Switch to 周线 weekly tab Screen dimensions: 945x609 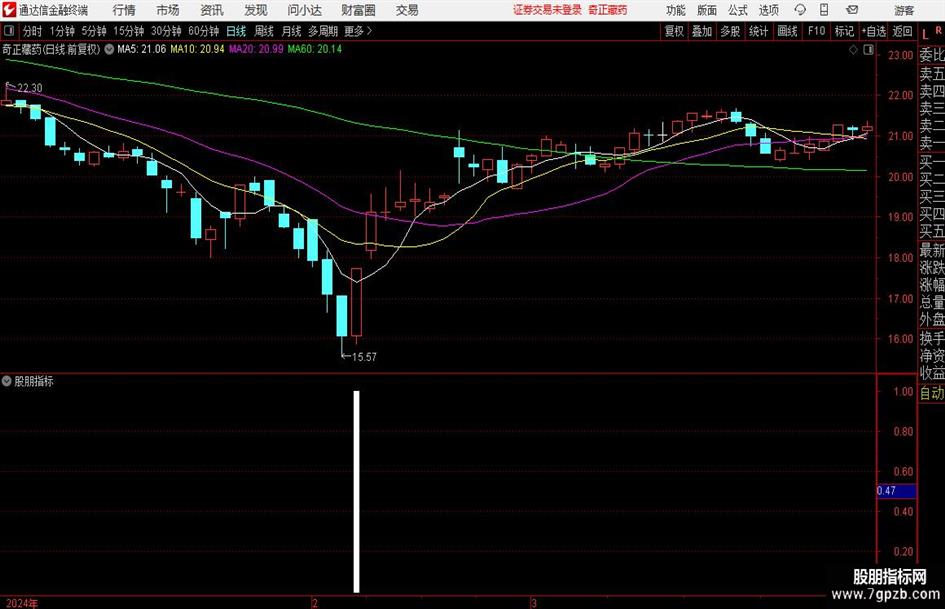[x=264, y=31]
